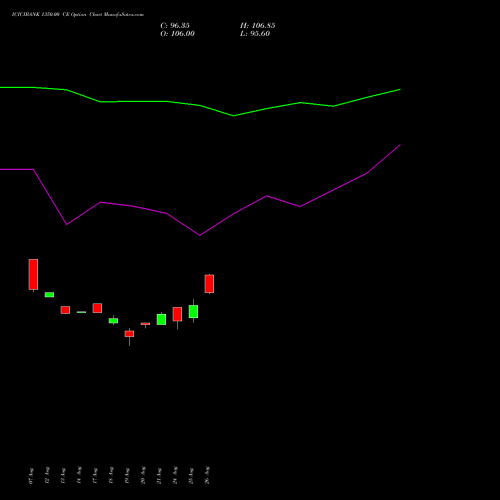Click the 07 Aug date label
This screenshot has width=500, height=500.
[x=31, y=476]
